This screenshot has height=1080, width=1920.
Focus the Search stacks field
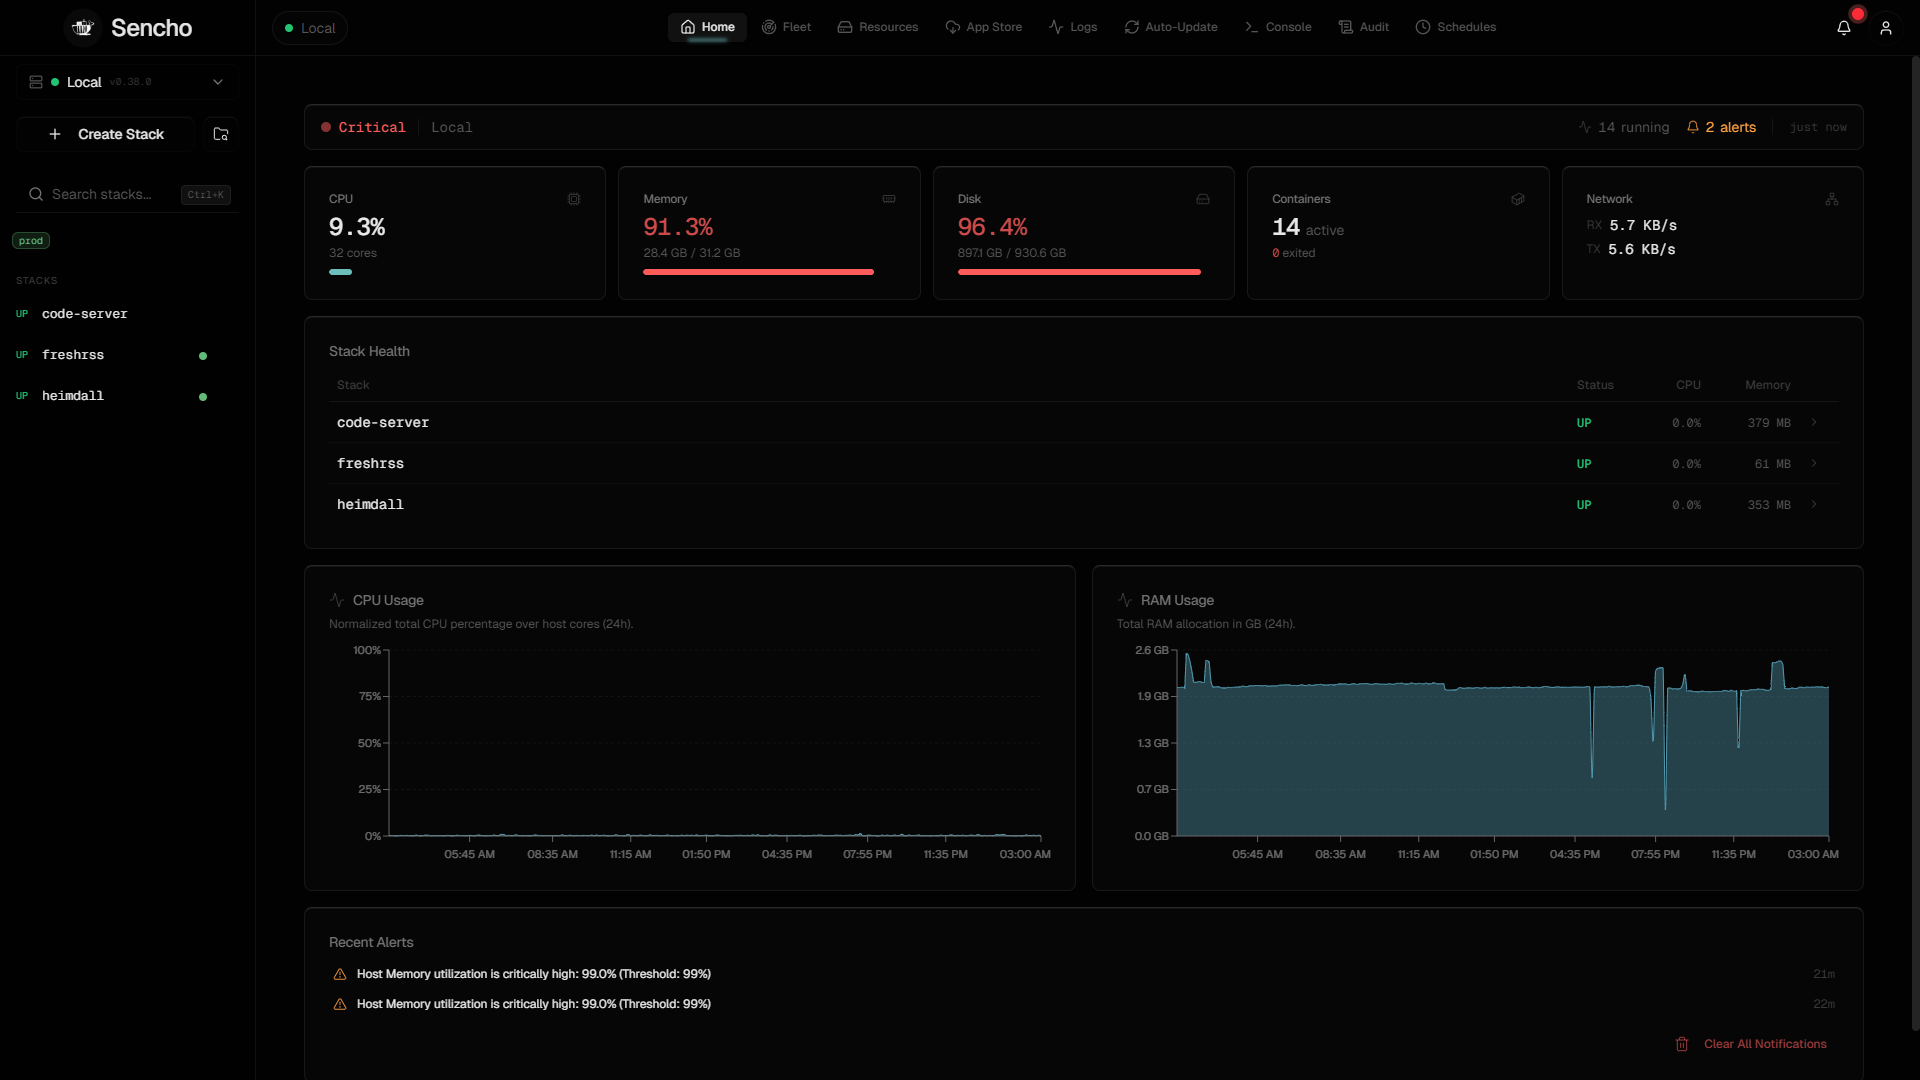click(127, 194)
